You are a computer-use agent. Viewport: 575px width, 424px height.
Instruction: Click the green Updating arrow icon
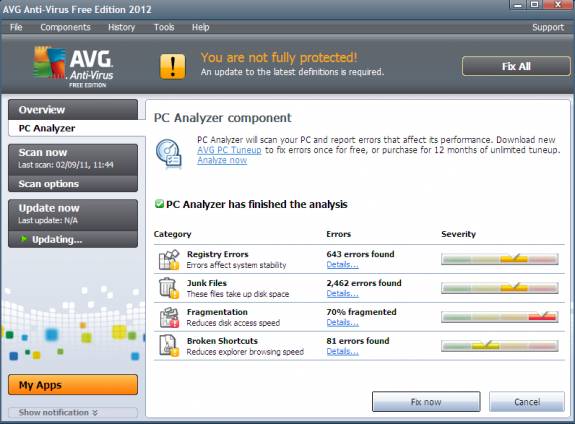coord(24,239)
